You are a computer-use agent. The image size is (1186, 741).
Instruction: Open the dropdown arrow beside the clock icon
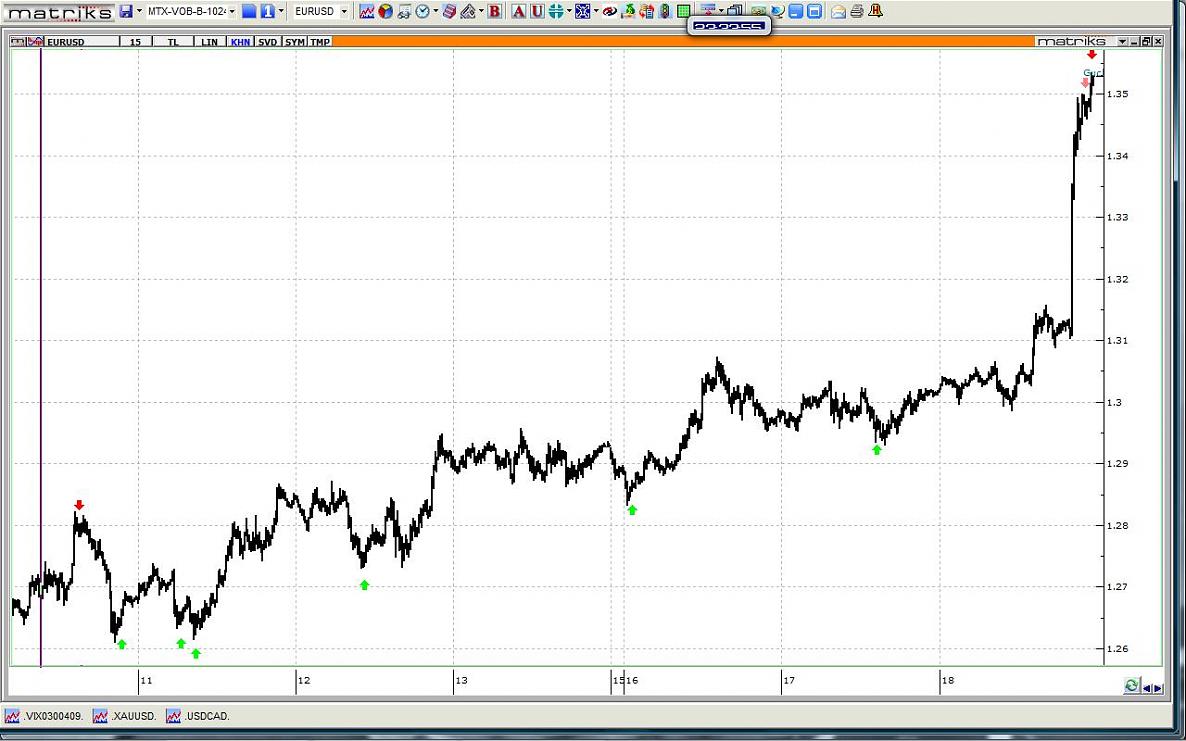point(435,11)
